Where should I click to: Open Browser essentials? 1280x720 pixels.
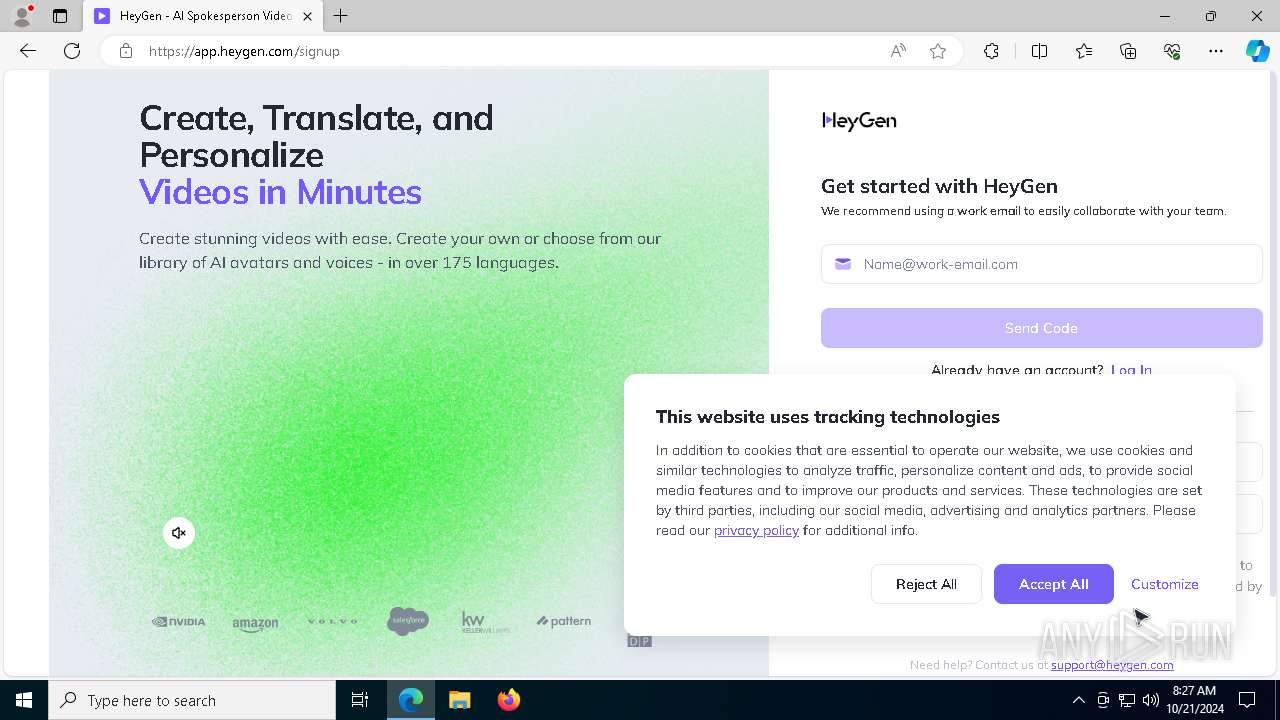click(x=1172, y=51)
